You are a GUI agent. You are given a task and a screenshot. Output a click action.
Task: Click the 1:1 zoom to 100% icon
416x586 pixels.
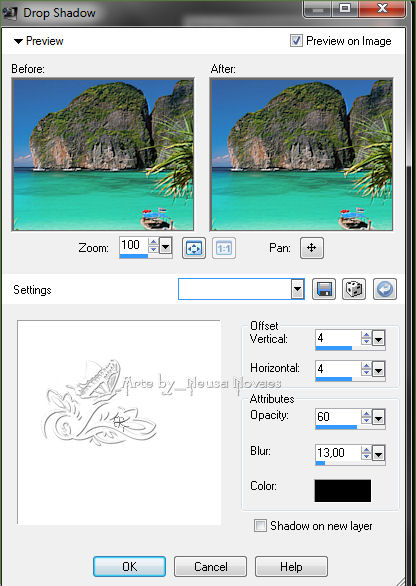(x=224, y=248)
